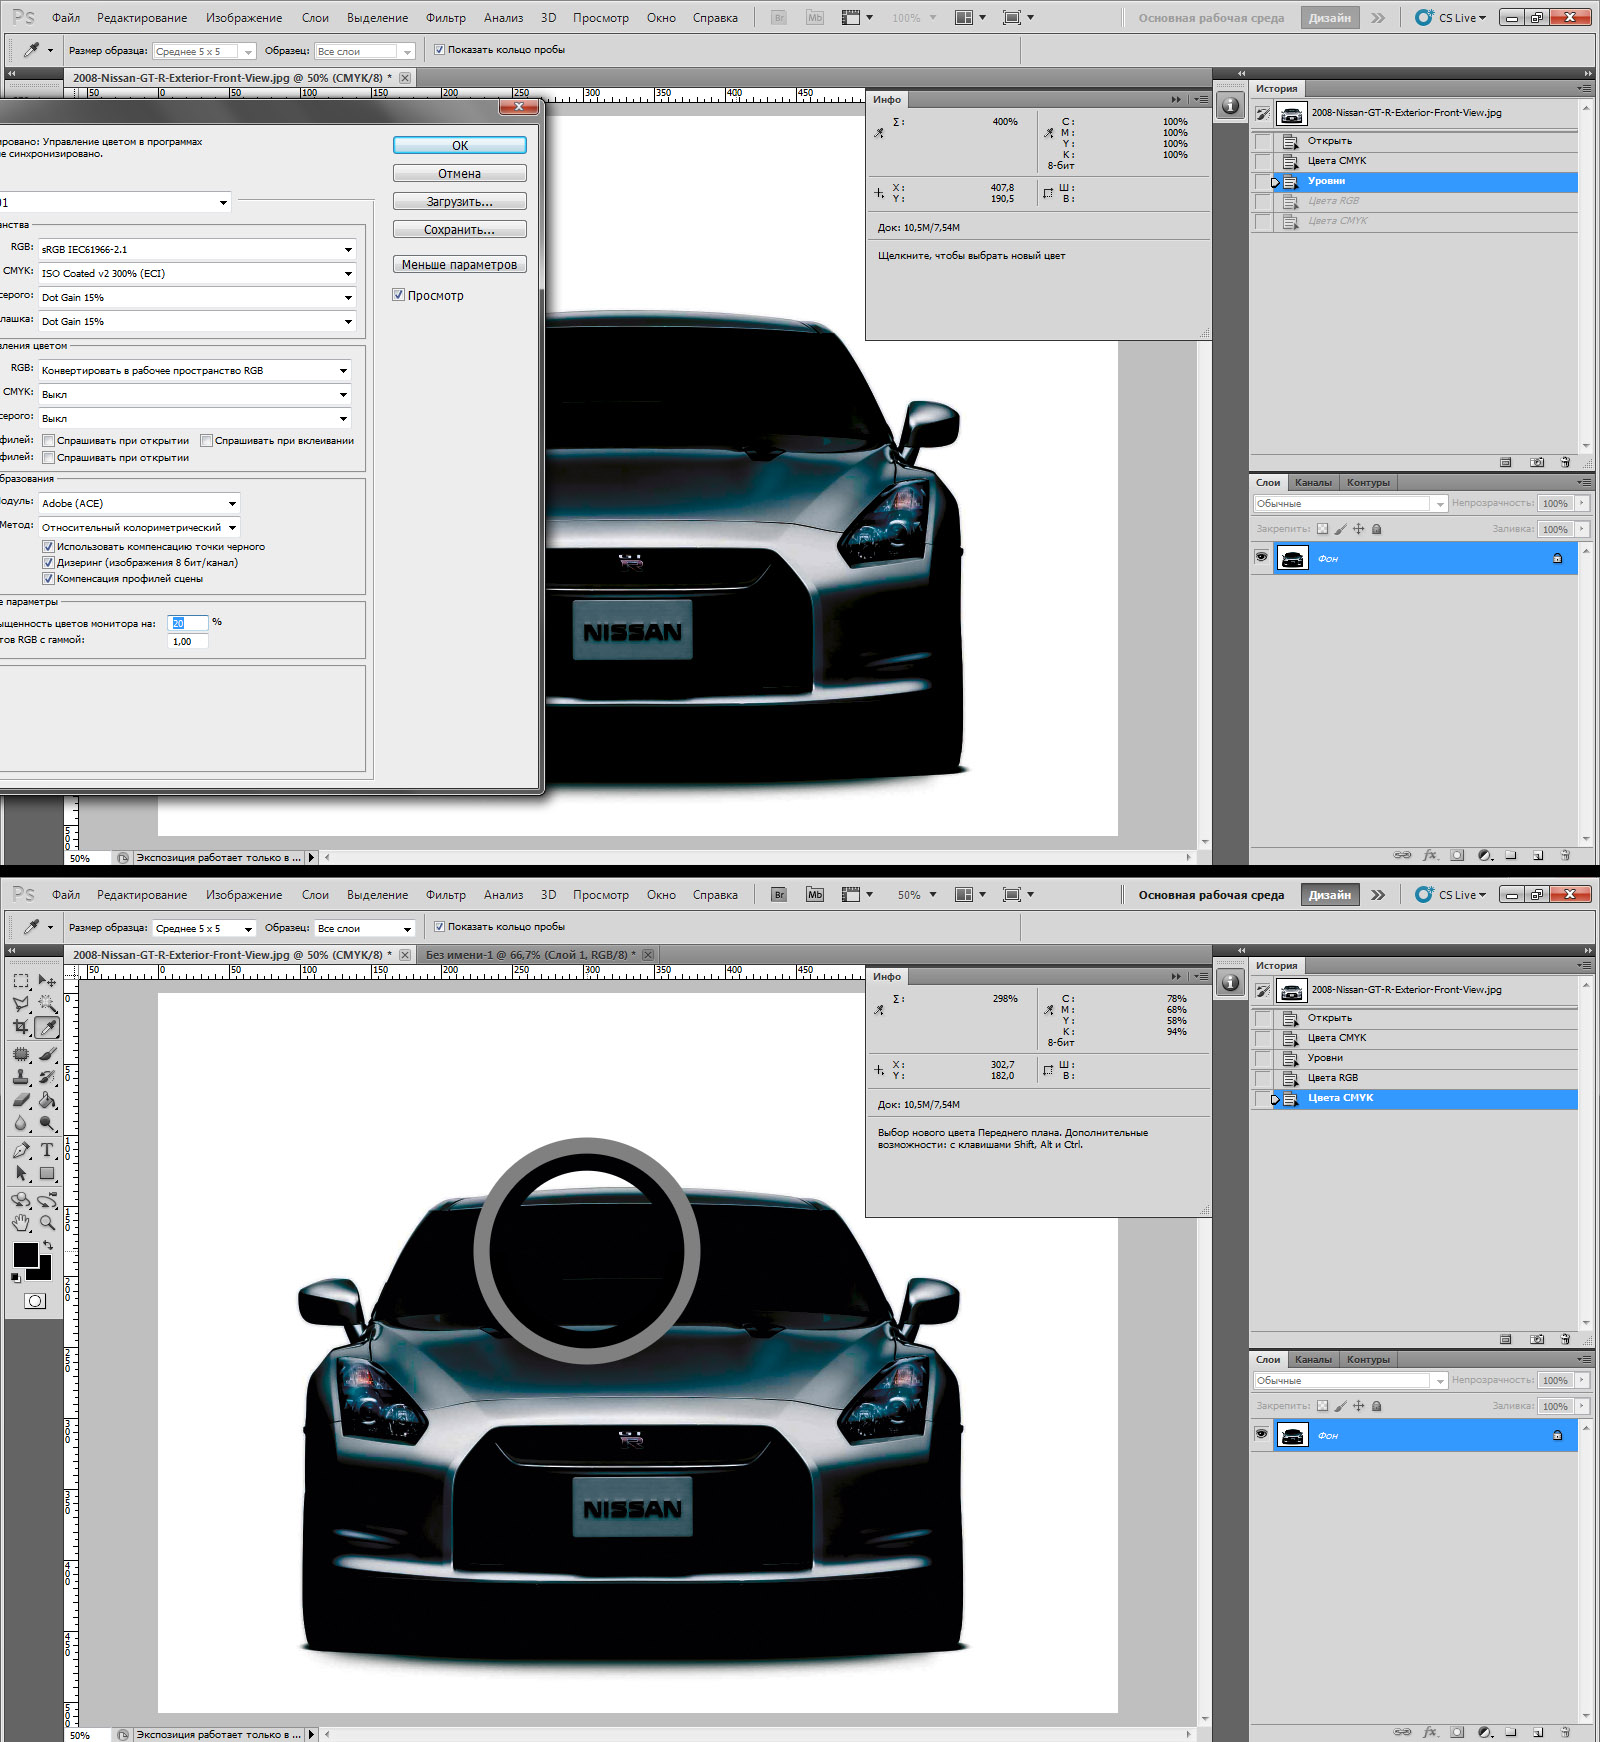Select the Horizontal Type tool

click(47, 1150)
